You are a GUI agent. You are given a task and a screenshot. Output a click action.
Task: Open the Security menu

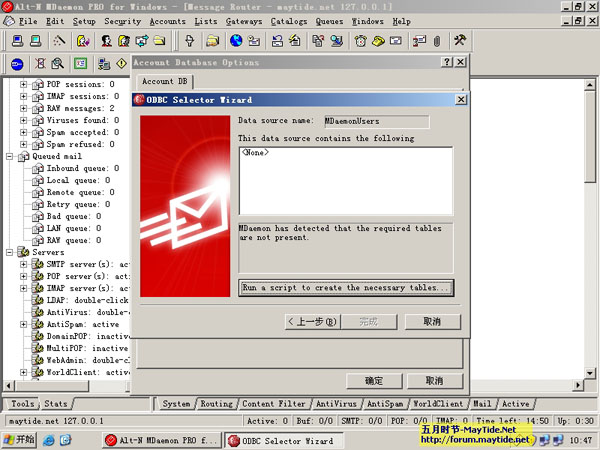click(x=122, y=20)
